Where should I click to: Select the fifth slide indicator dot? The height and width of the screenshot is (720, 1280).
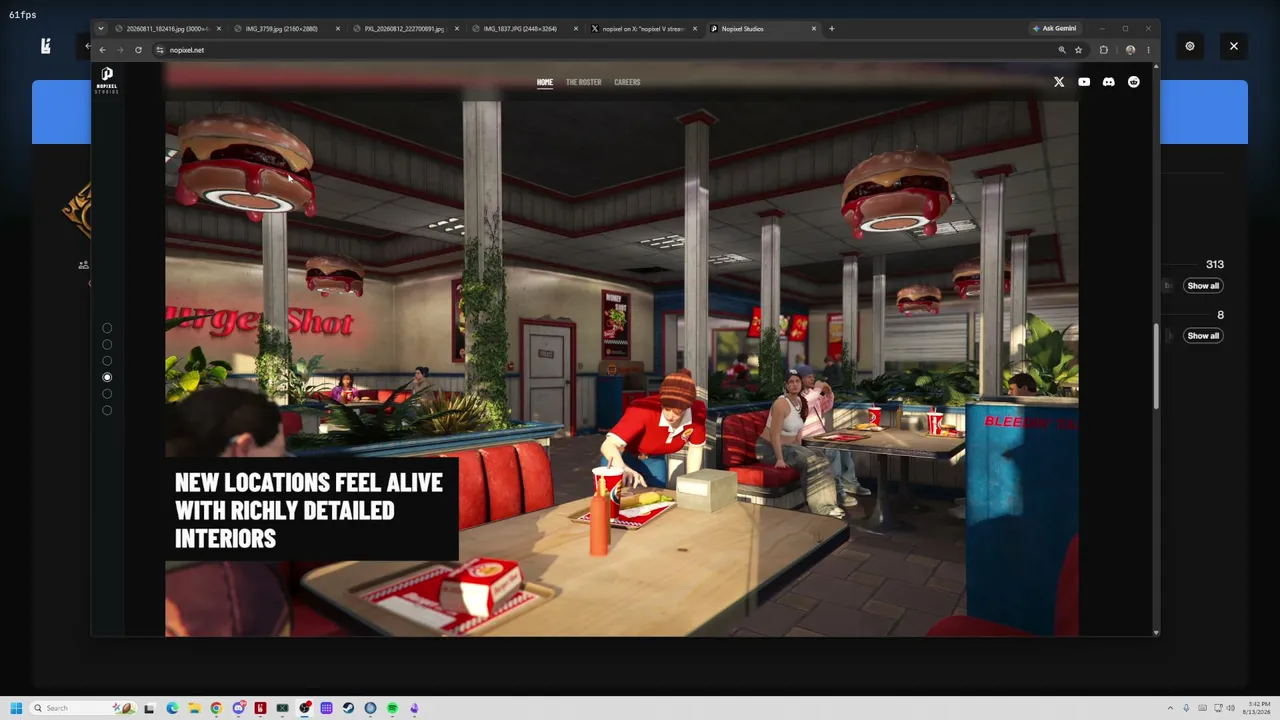click(x=107, y=394)
